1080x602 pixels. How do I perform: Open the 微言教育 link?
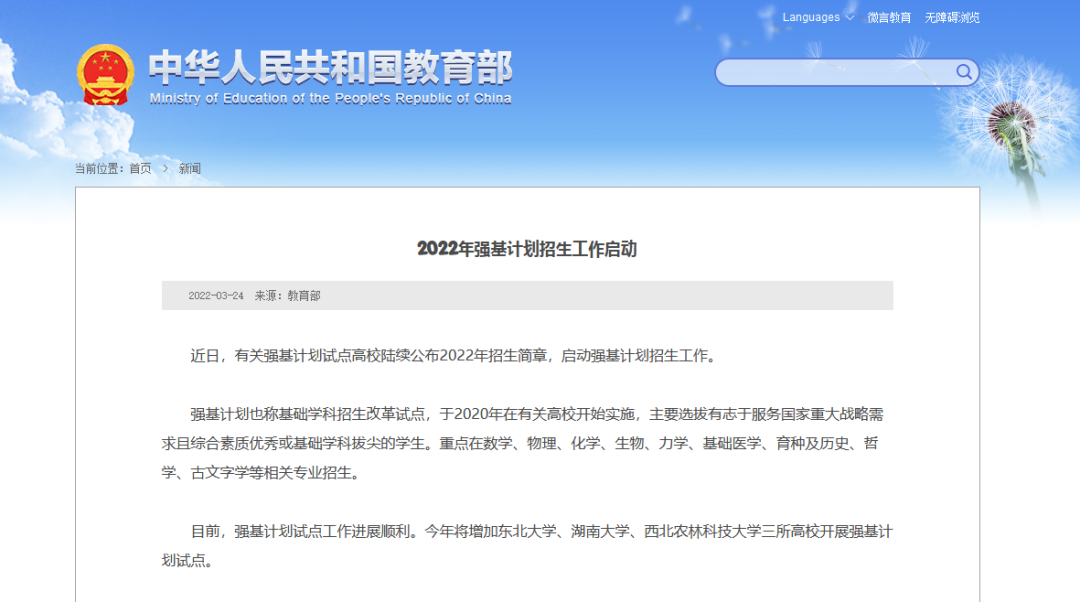coord(889,18)
